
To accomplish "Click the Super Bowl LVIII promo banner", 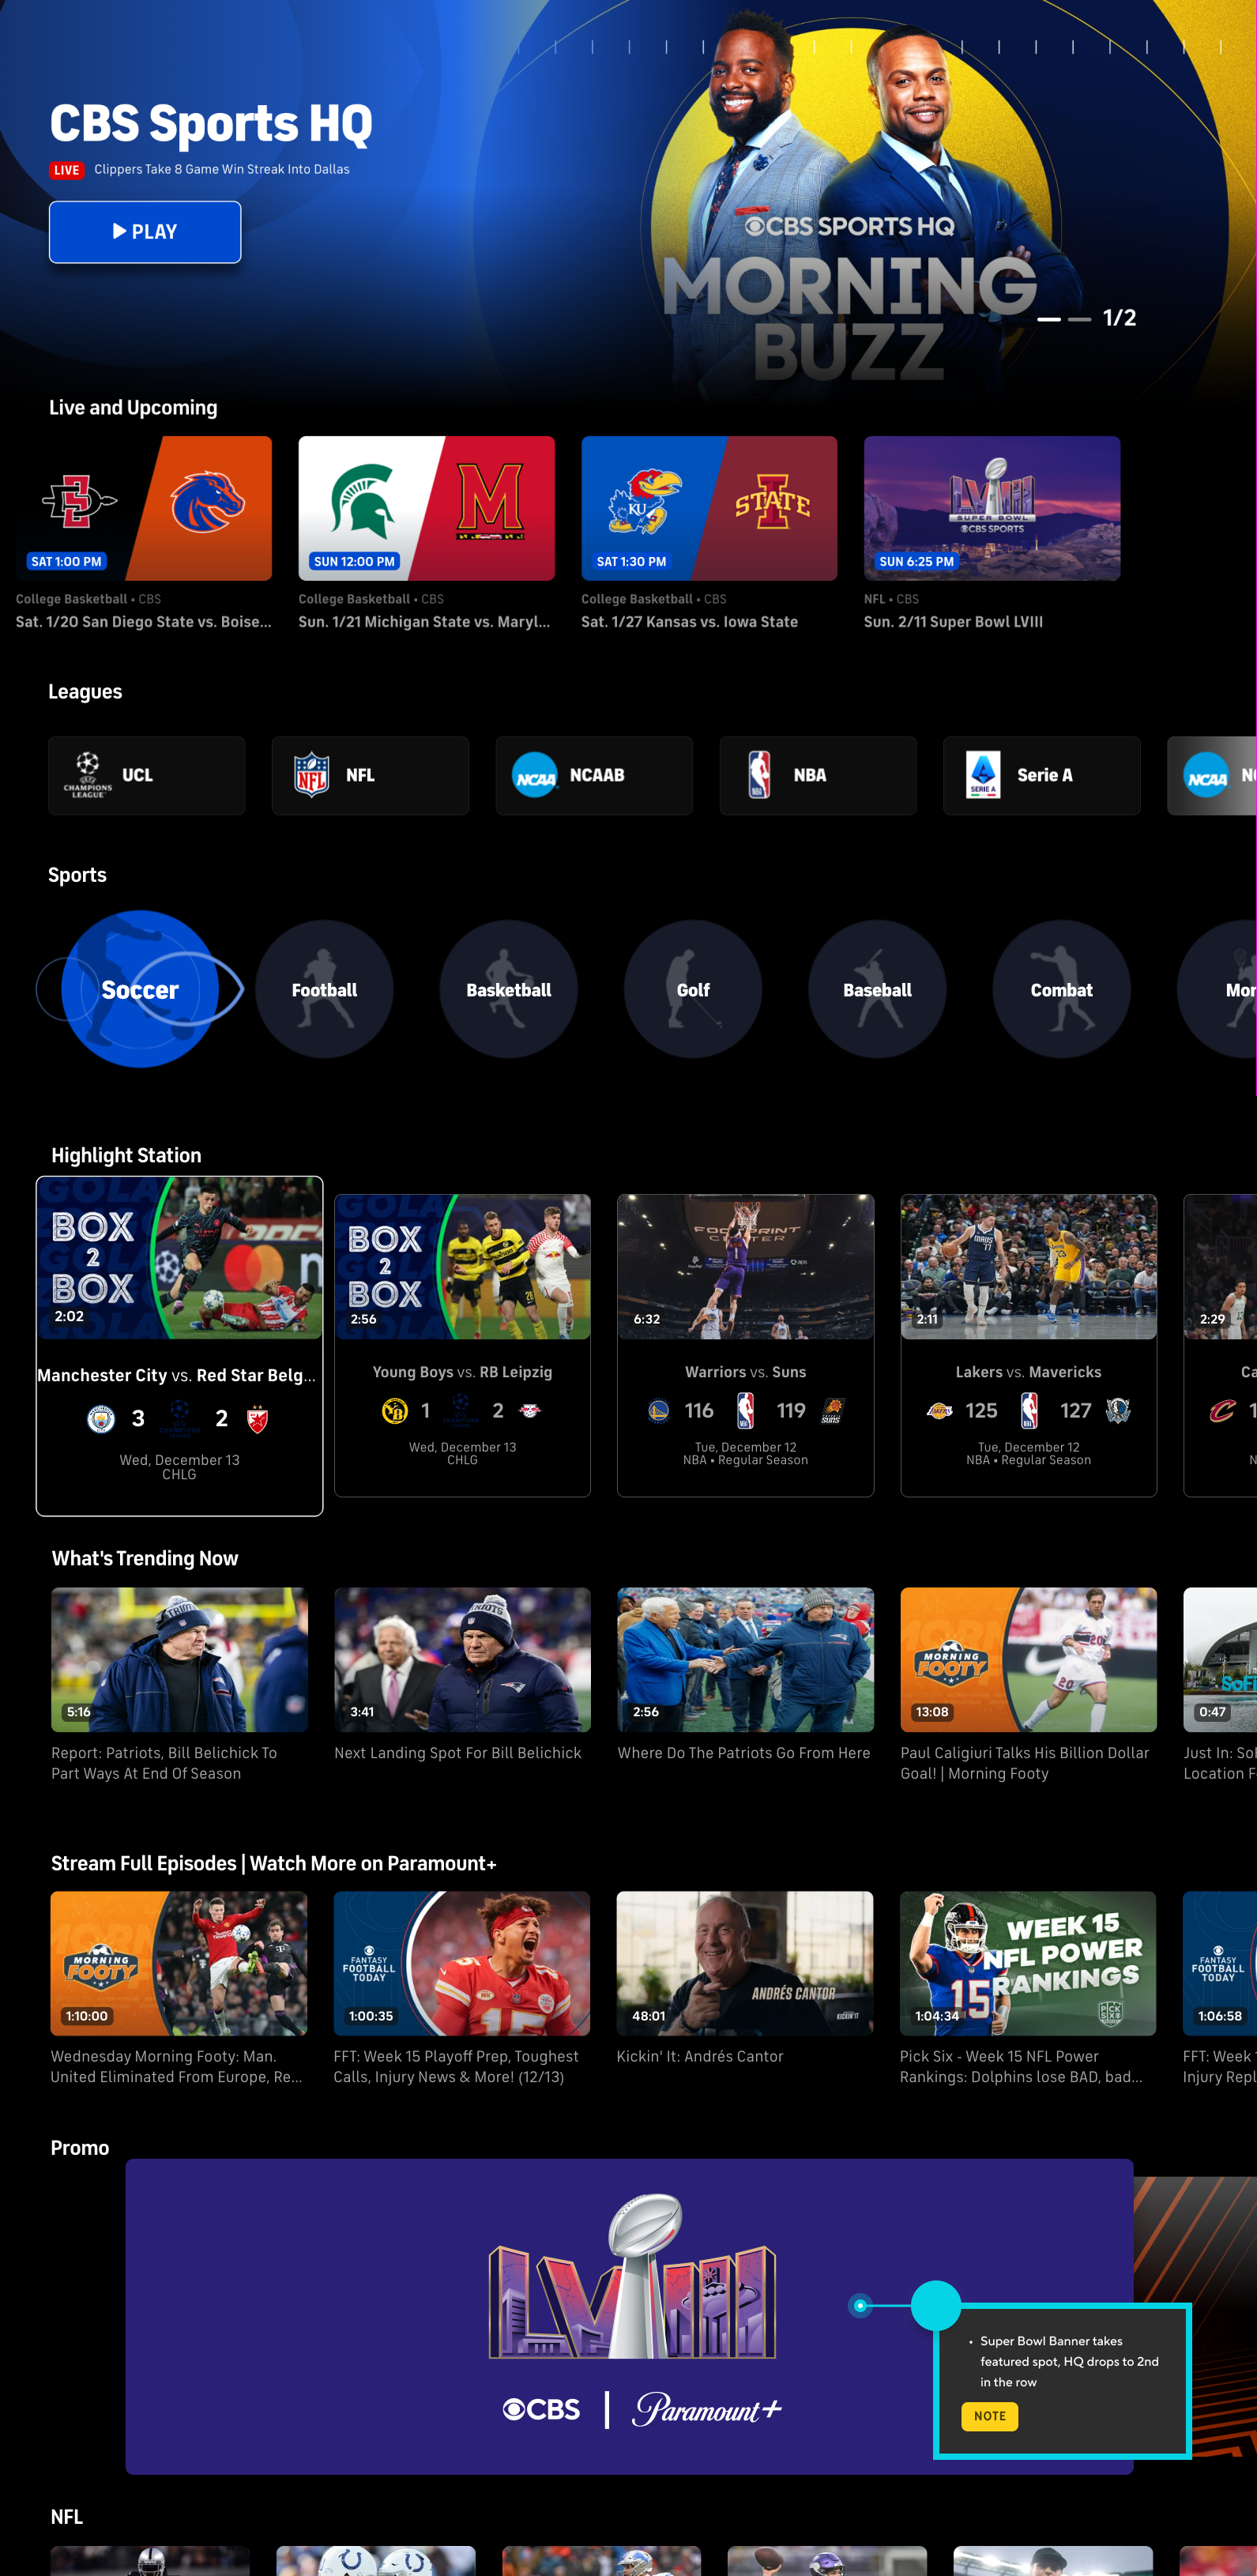I will (x=630, y=2316).
